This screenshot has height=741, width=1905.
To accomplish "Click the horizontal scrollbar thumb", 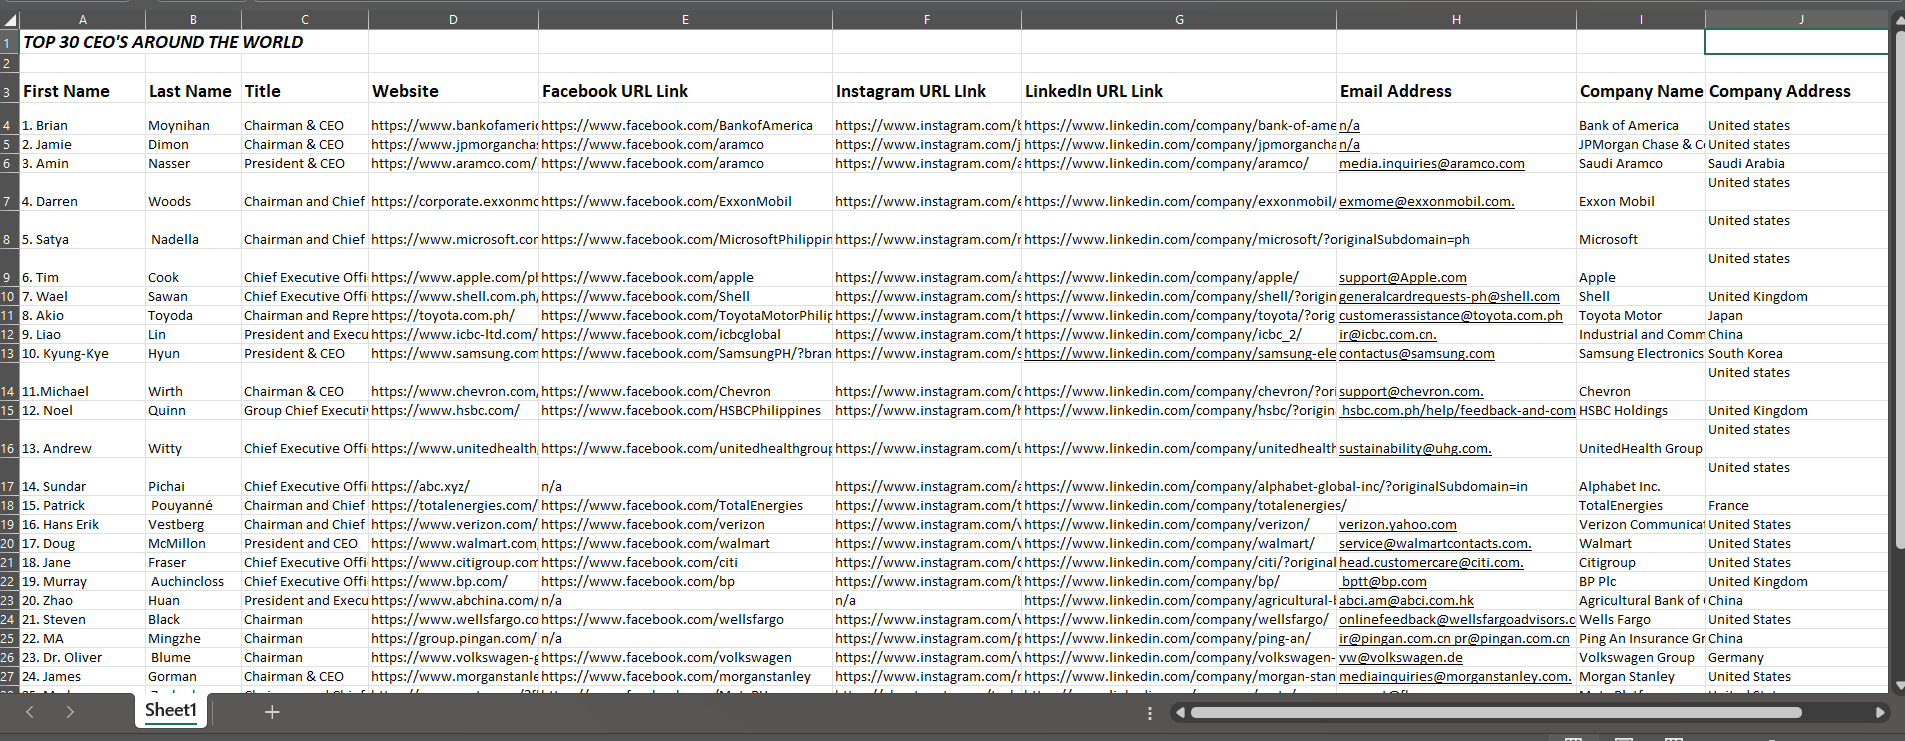I will pos(1496,713).
